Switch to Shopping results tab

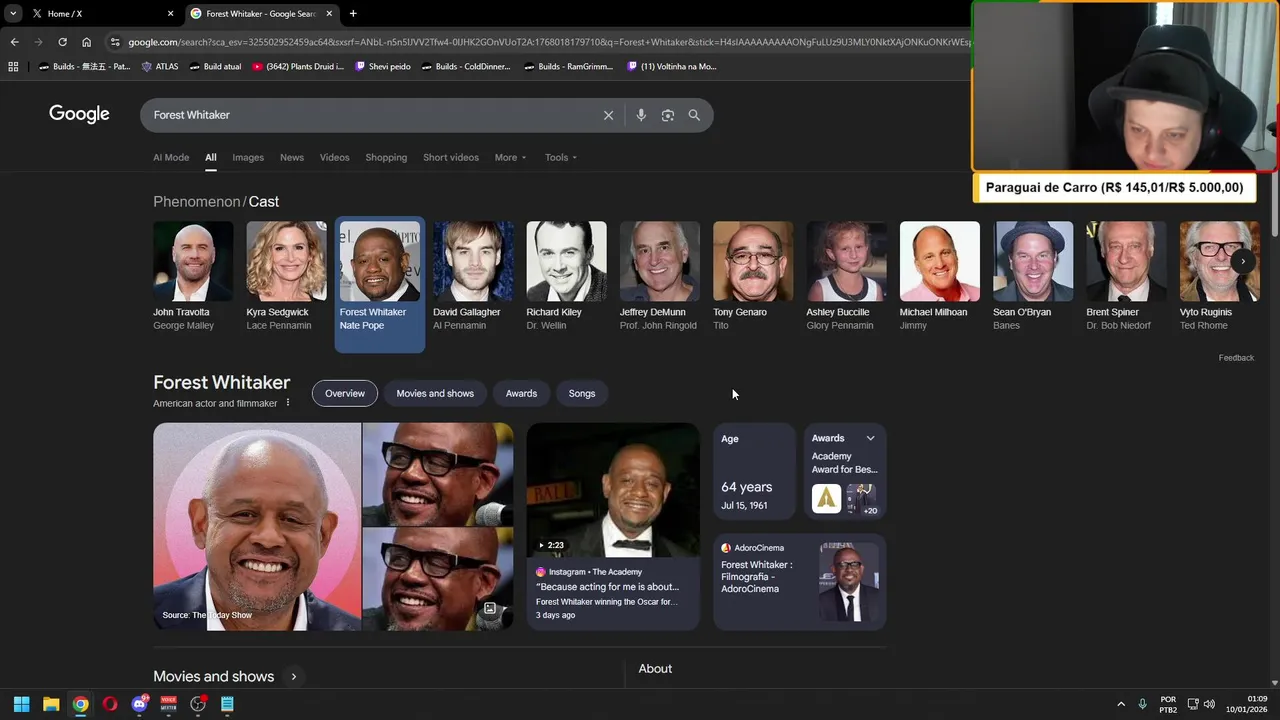click(386, 157)
